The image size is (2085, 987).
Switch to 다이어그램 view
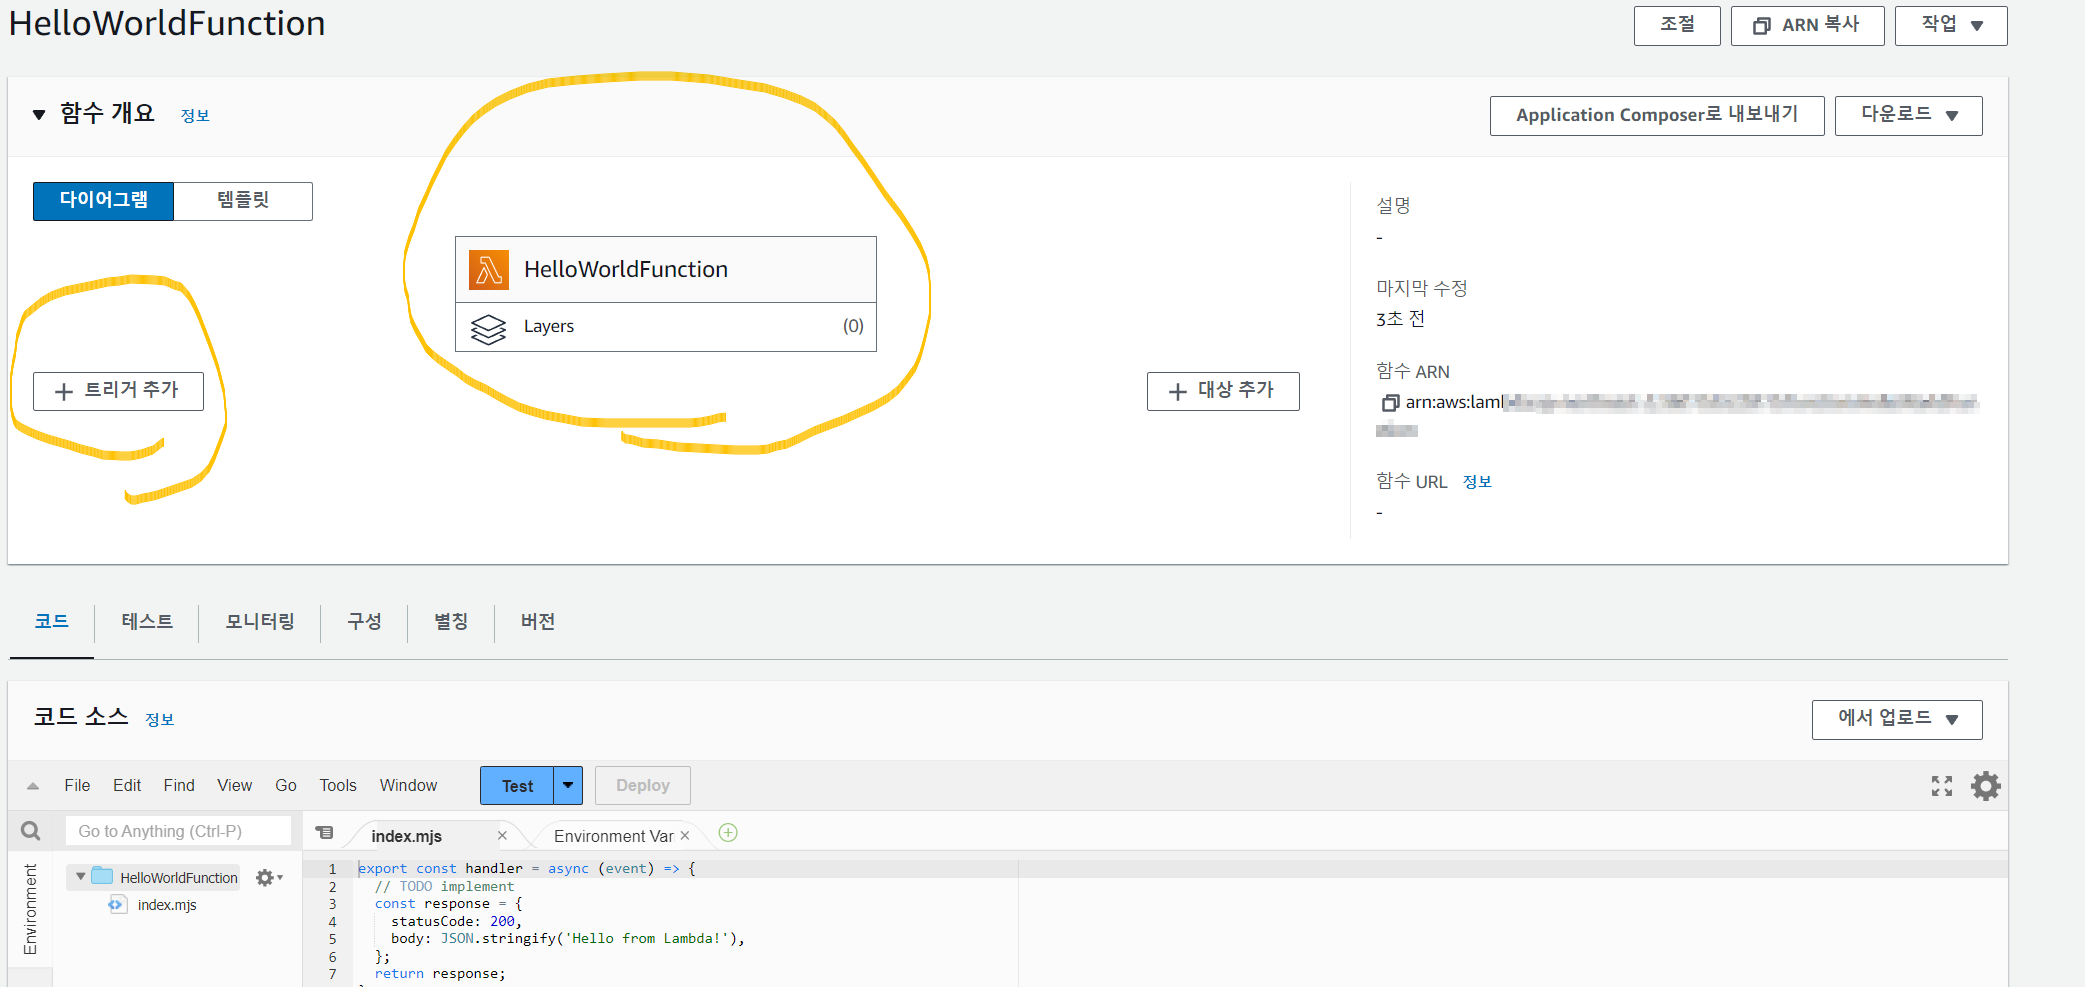click(x=103, y=201)
